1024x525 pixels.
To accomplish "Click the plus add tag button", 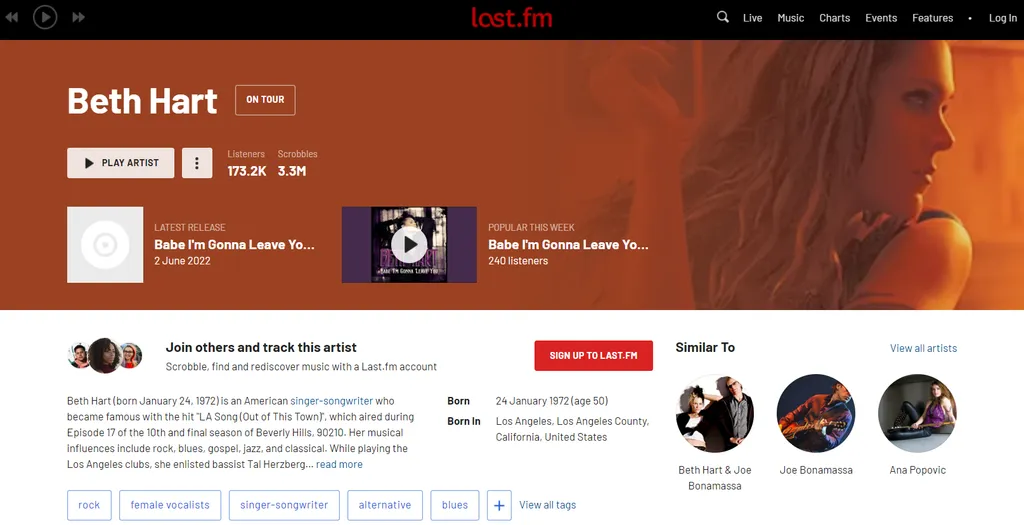I will point(499,505).
